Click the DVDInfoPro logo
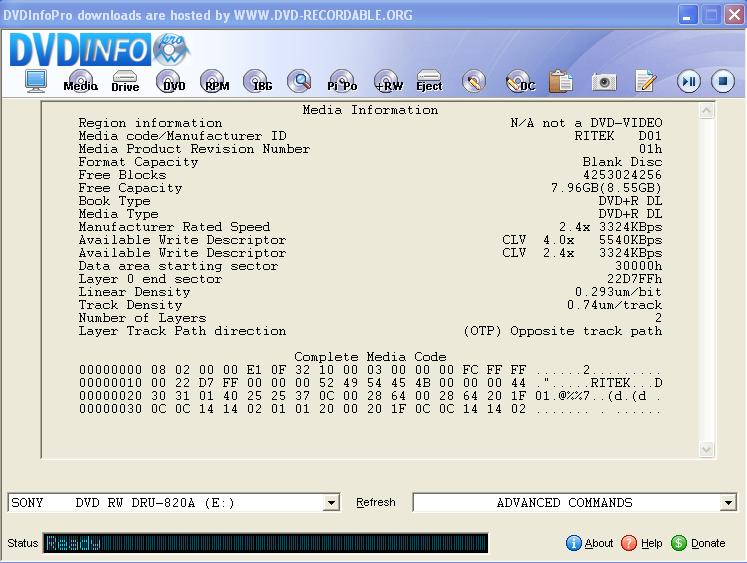Screen dimensions: 747x563 (99, 50)
